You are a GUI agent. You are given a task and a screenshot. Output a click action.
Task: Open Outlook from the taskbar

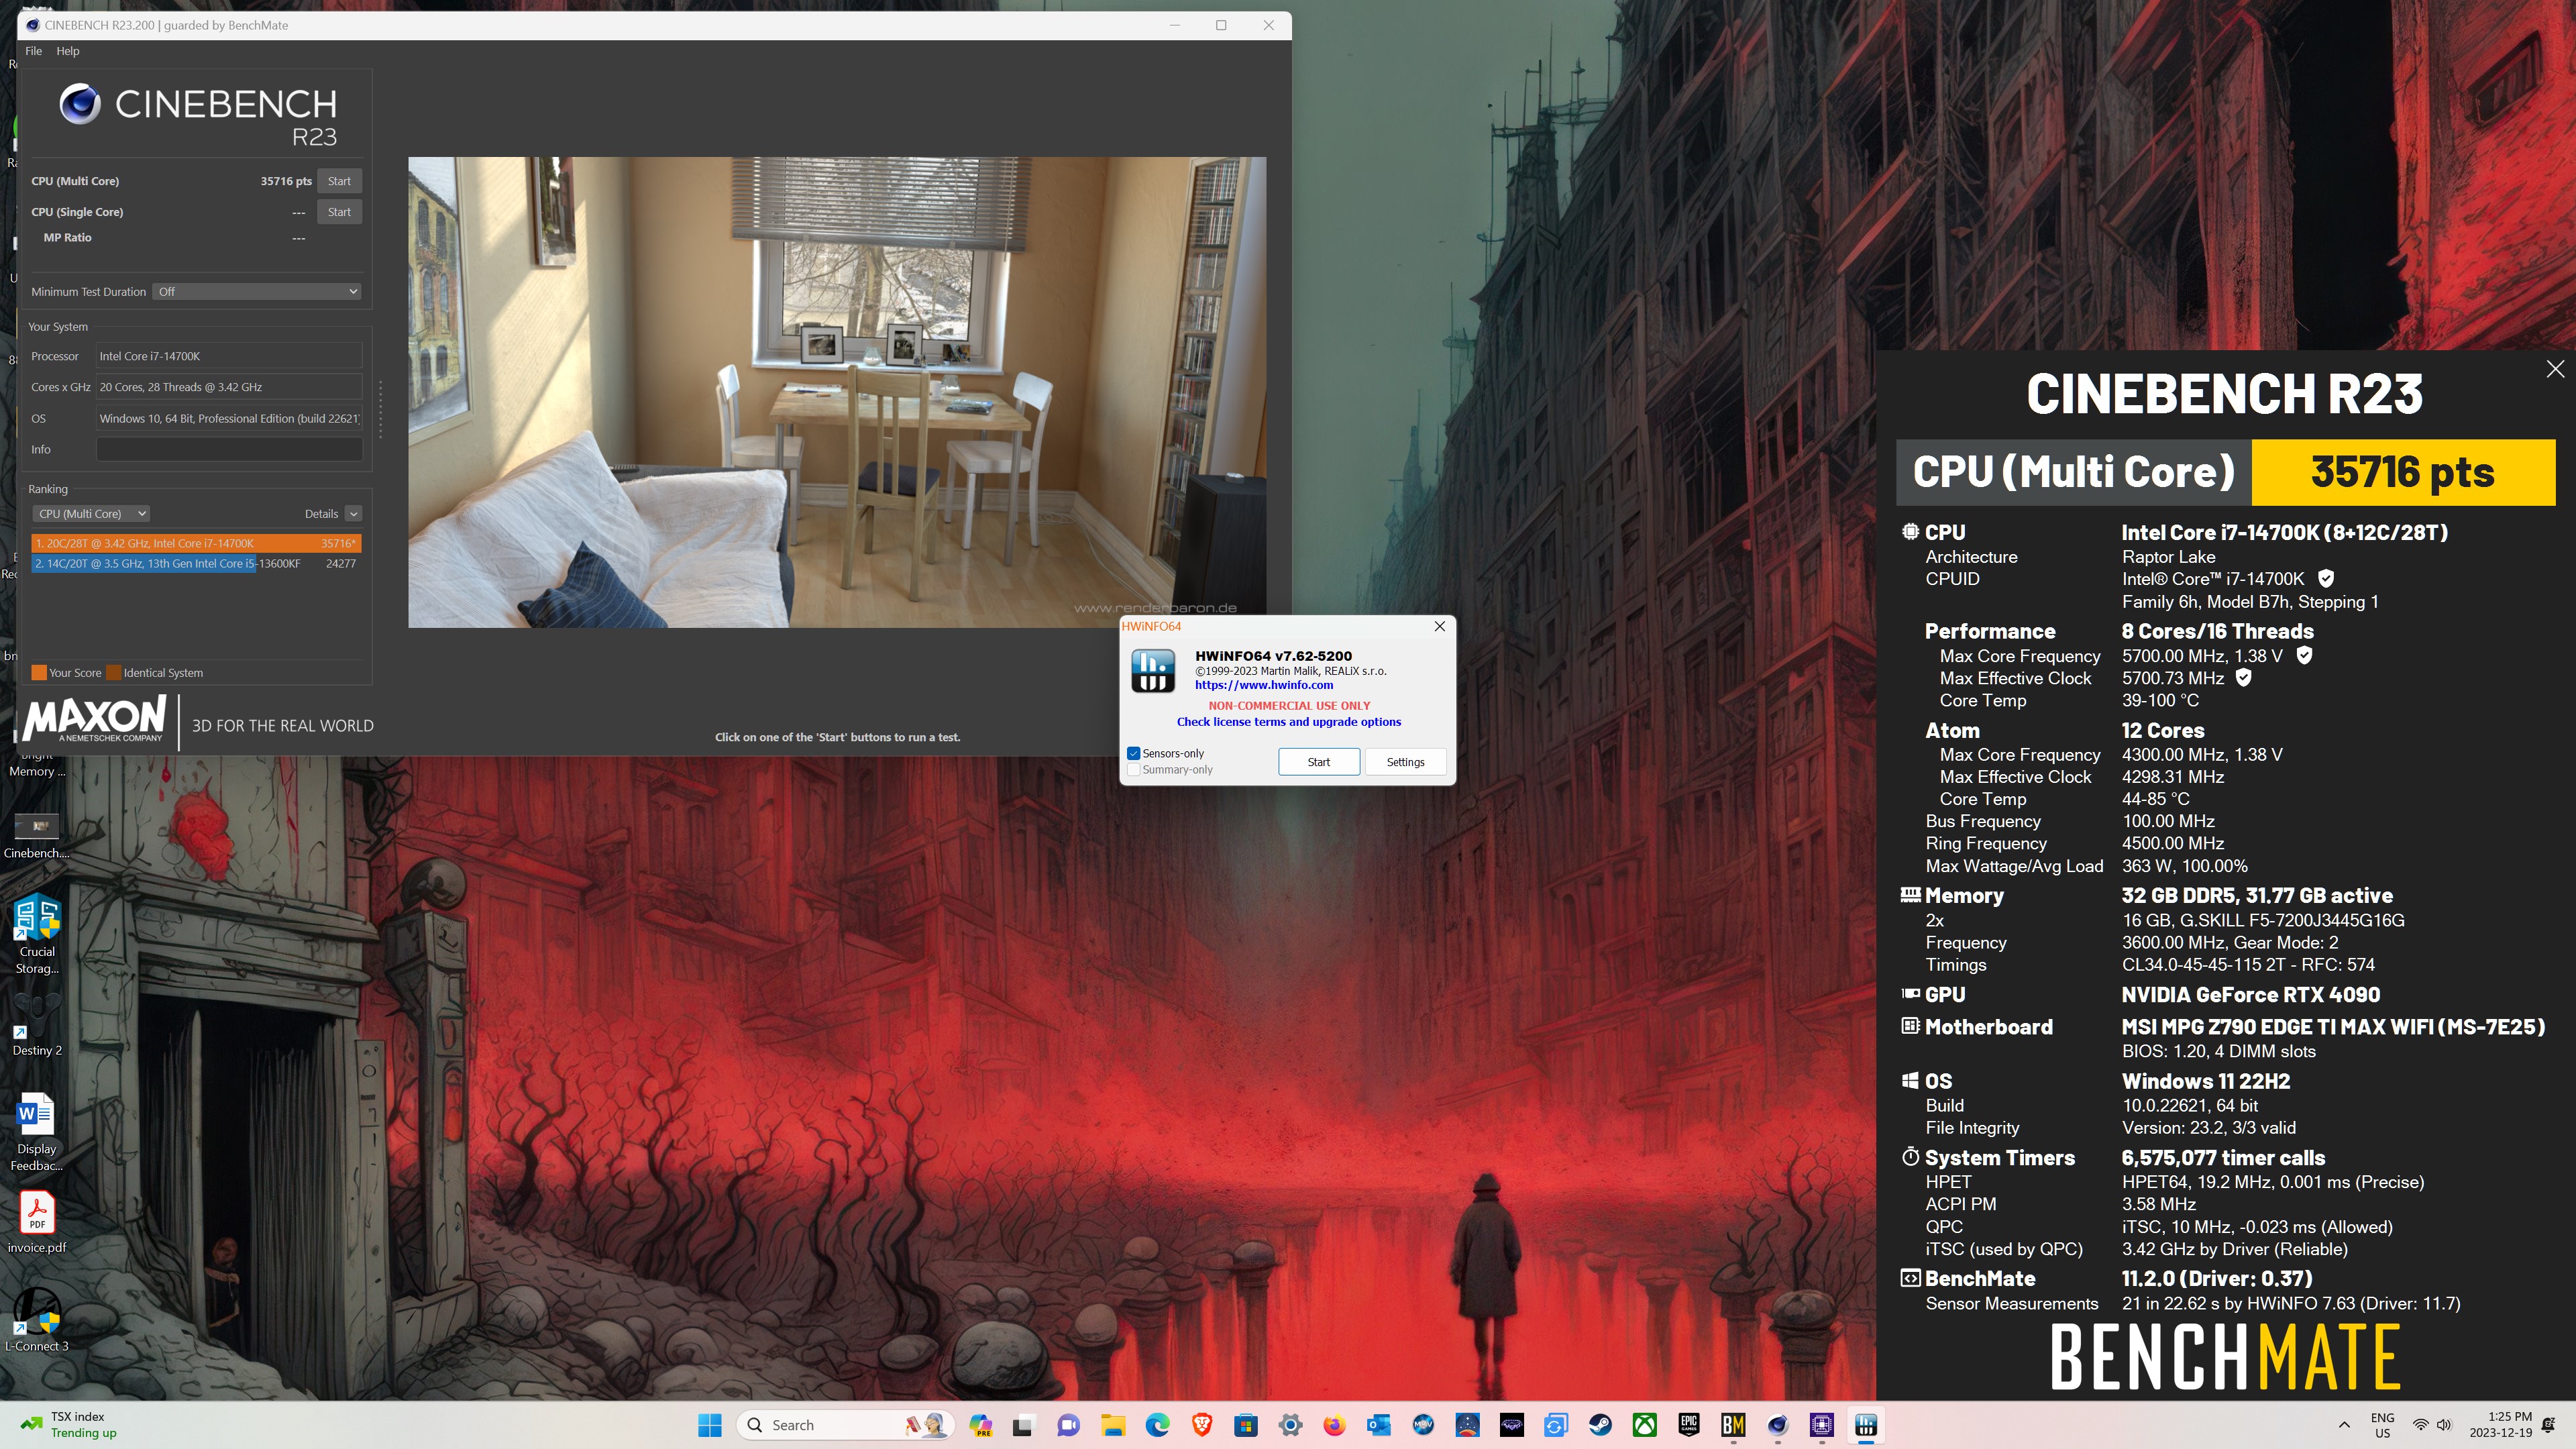[x=1379, y=1425]
